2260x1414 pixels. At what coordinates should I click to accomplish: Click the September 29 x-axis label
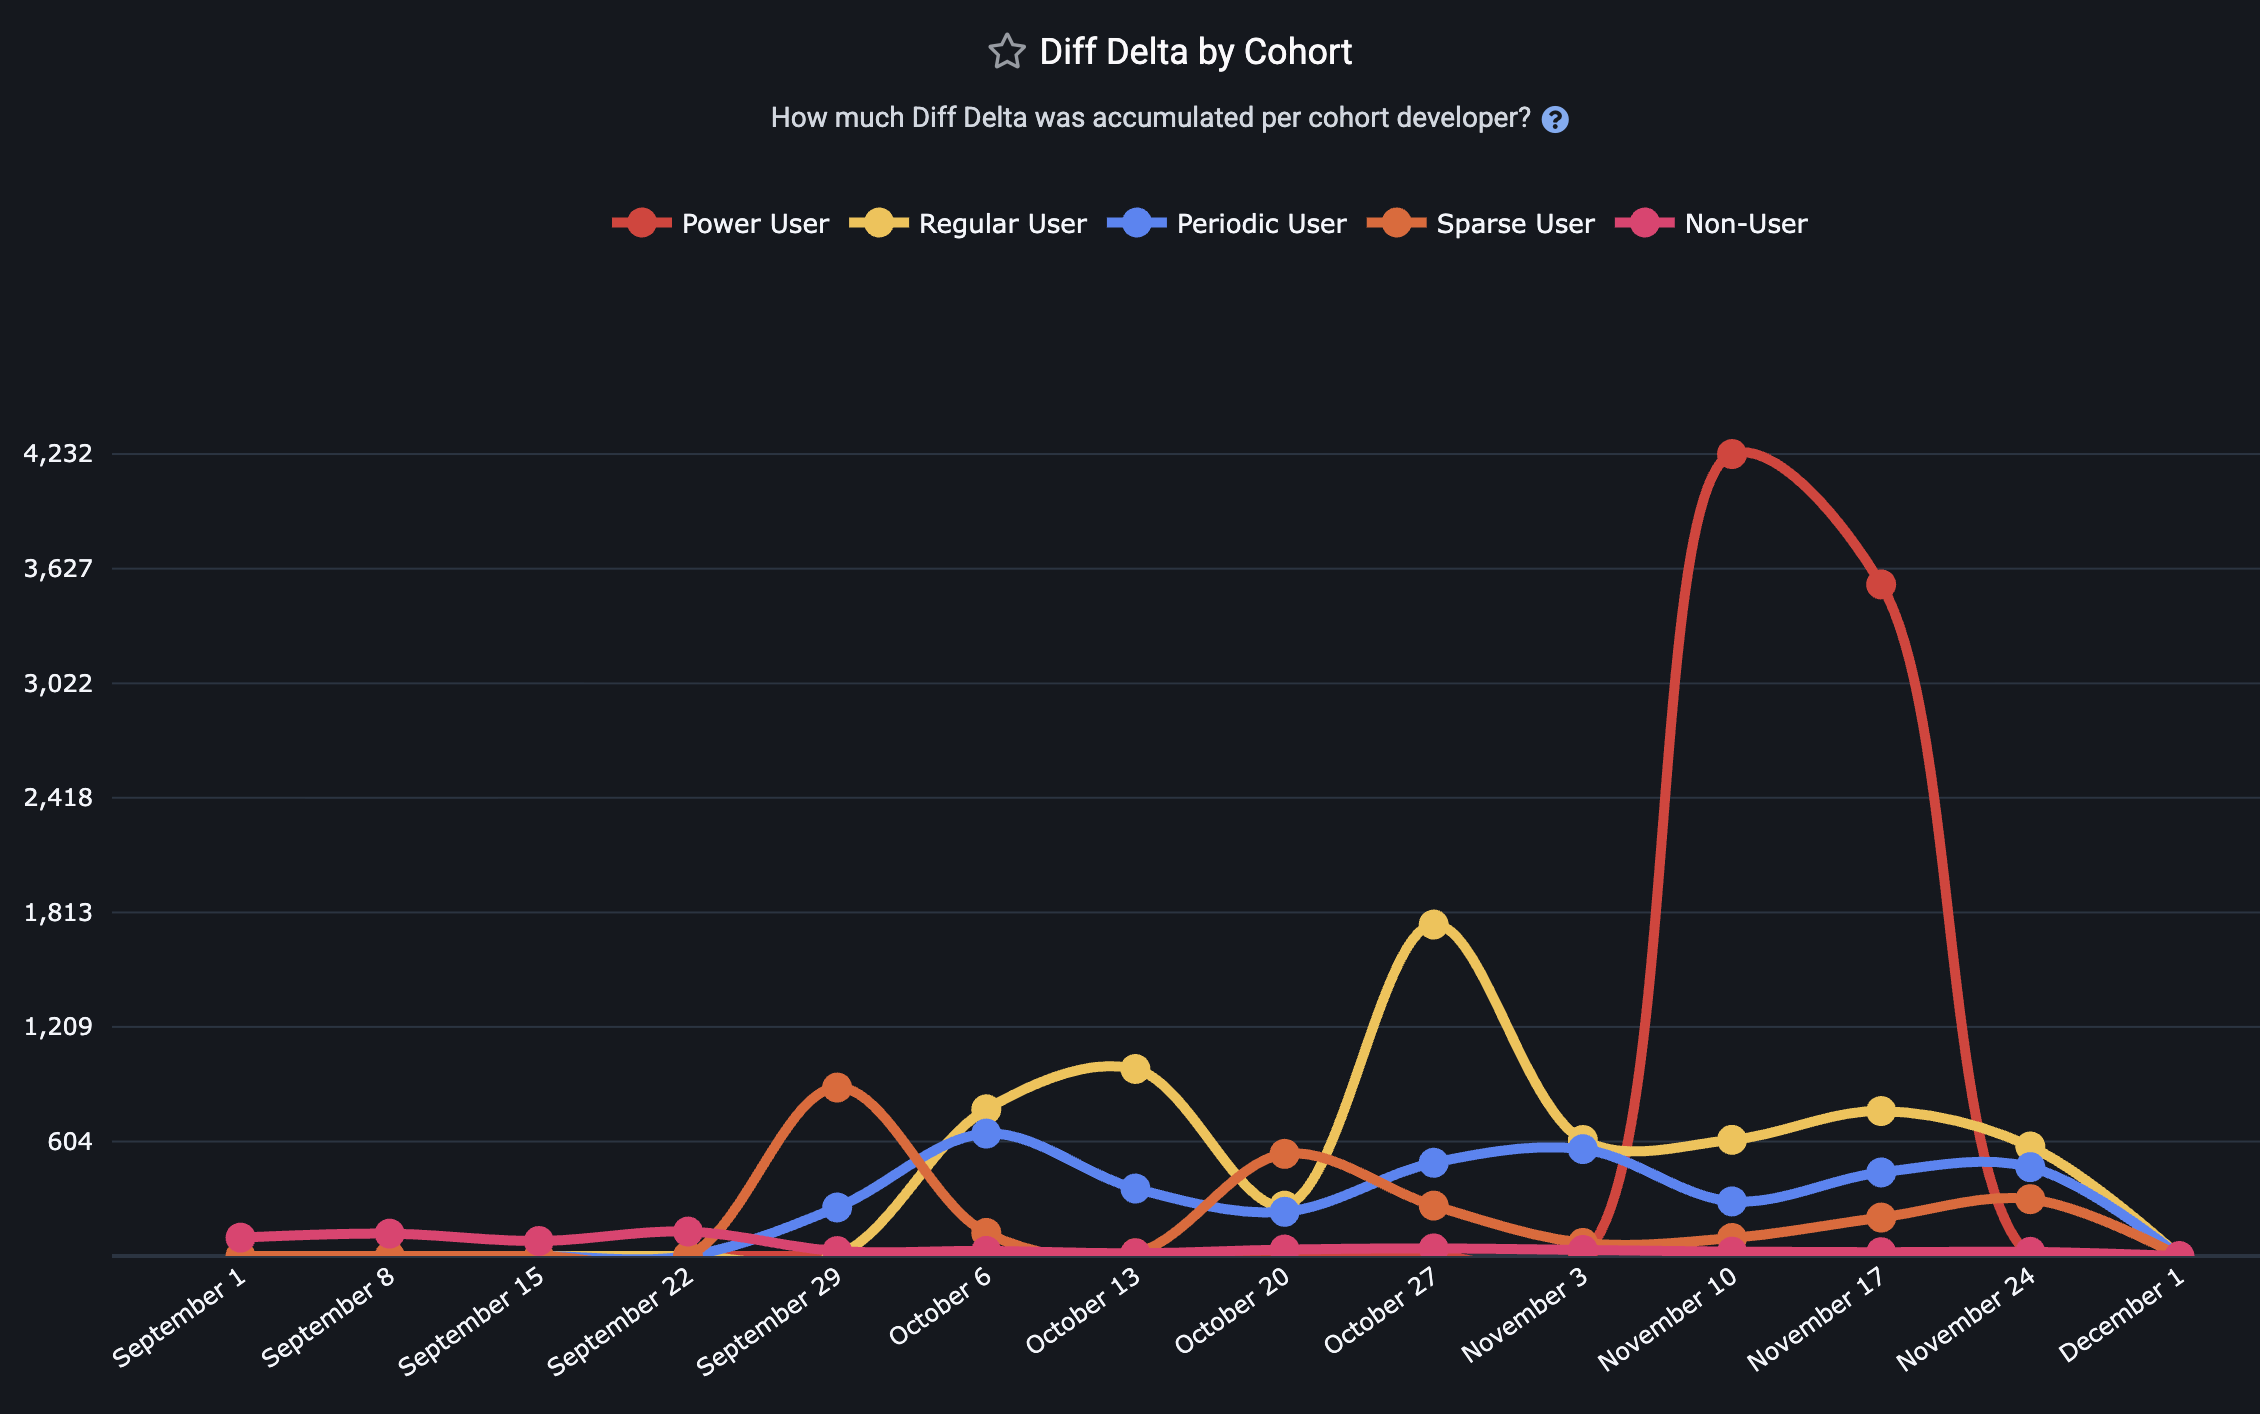(769, 1322)
